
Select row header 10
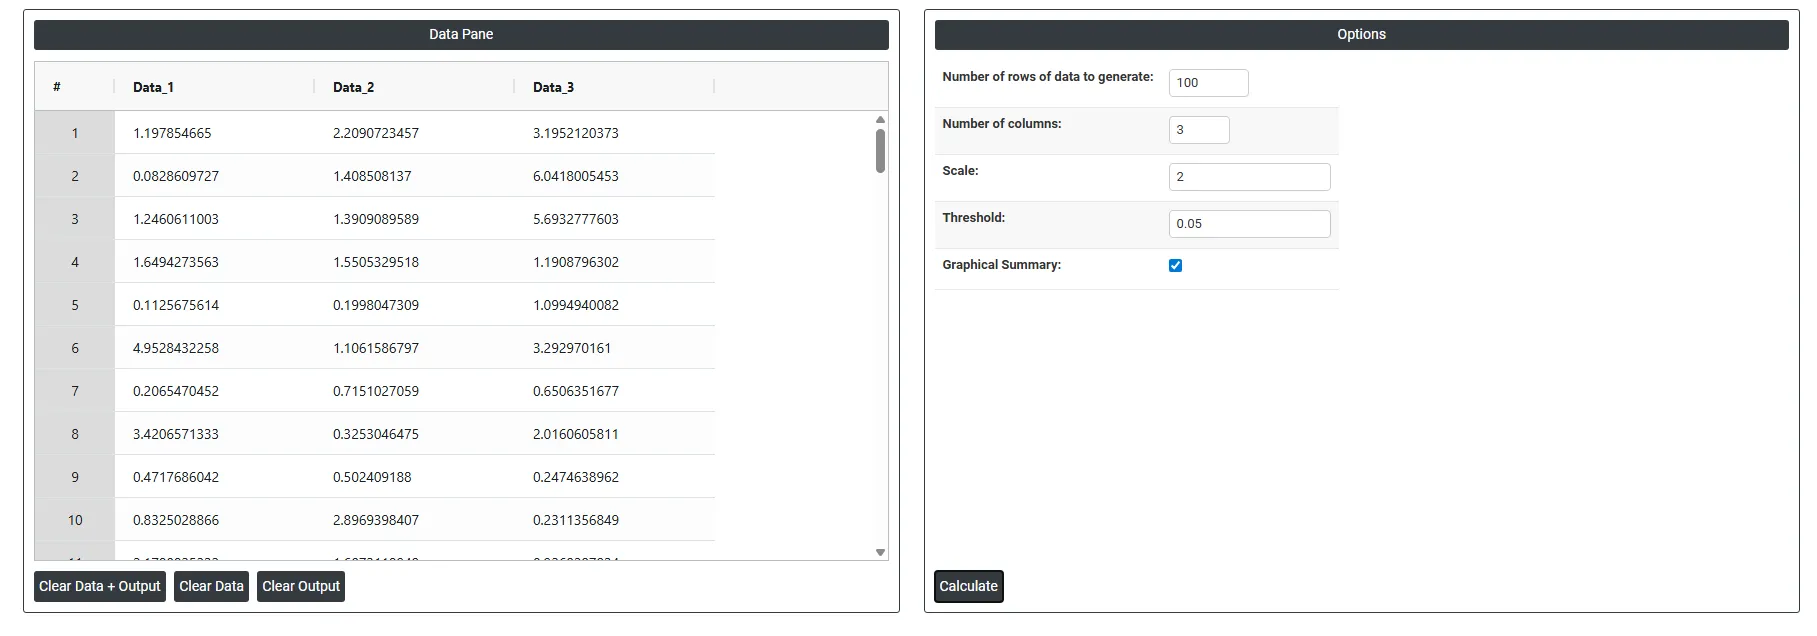tap(75, 520)
